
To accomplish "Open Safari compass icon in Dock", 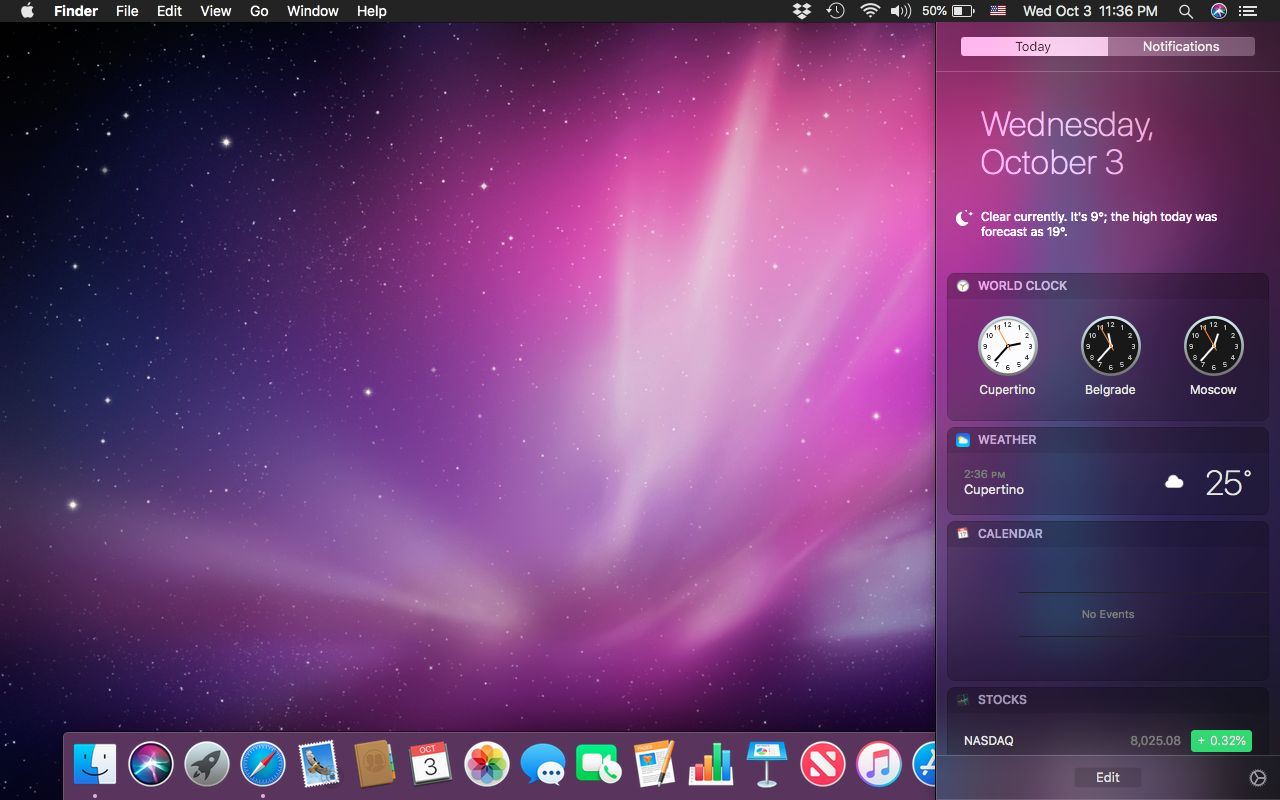I will [263, 765].
